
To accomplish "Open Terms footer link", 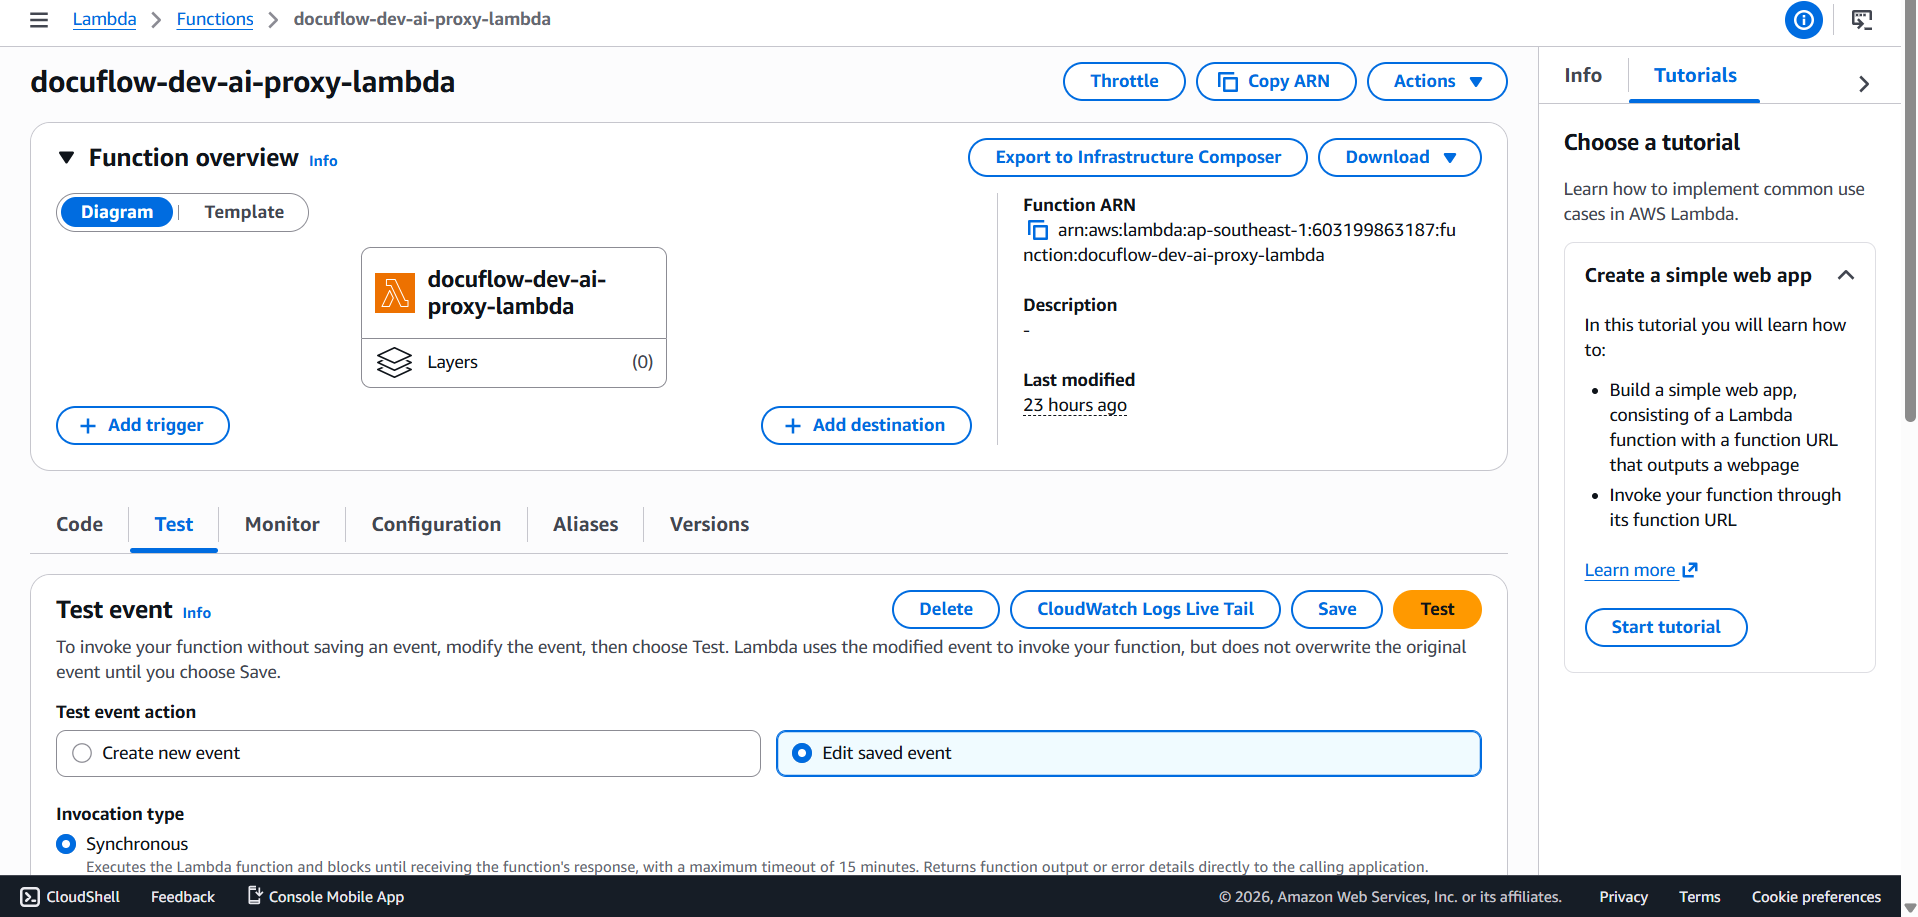I will tap(1699, 897).
